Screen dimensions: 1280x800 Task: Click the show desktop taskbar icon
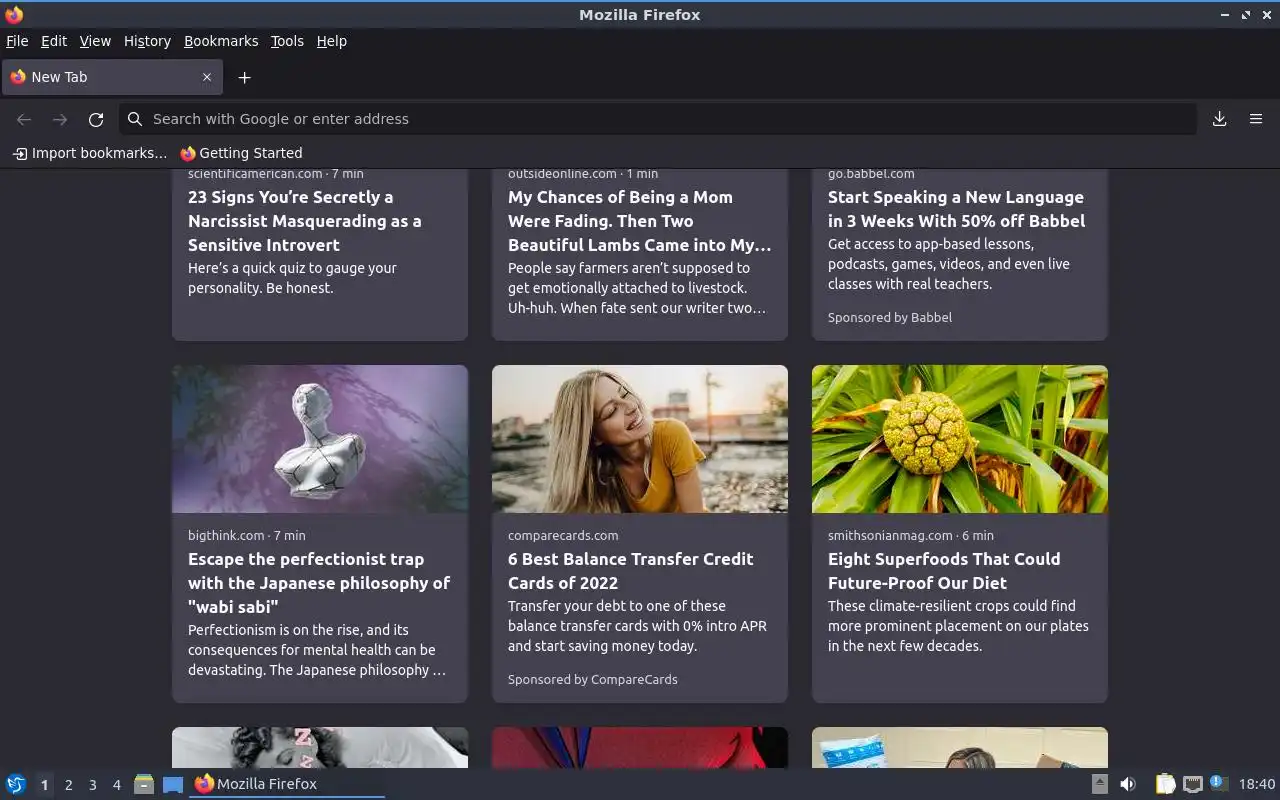(173, 784)
